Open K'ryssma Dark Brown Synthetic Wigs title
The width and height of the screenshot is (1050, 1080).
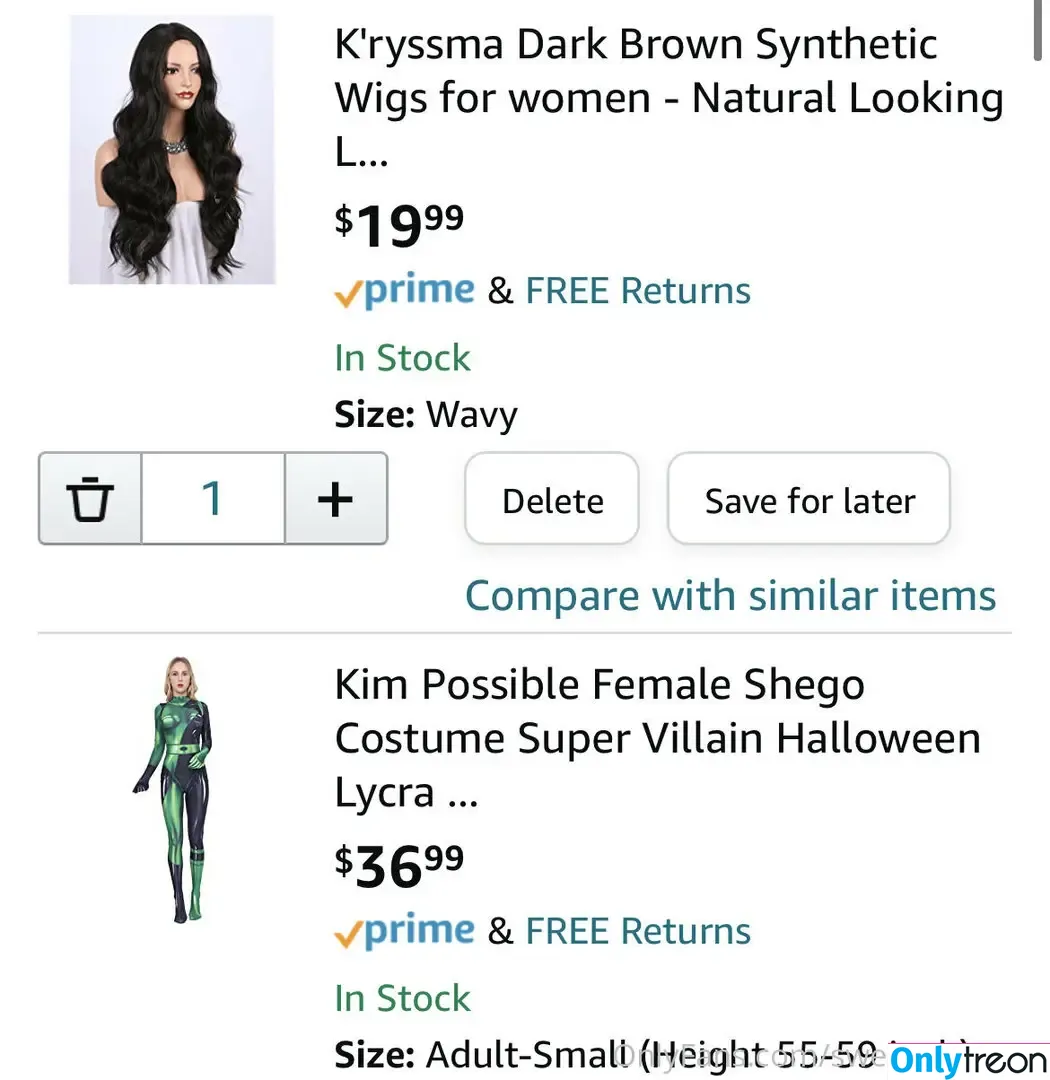669,98
